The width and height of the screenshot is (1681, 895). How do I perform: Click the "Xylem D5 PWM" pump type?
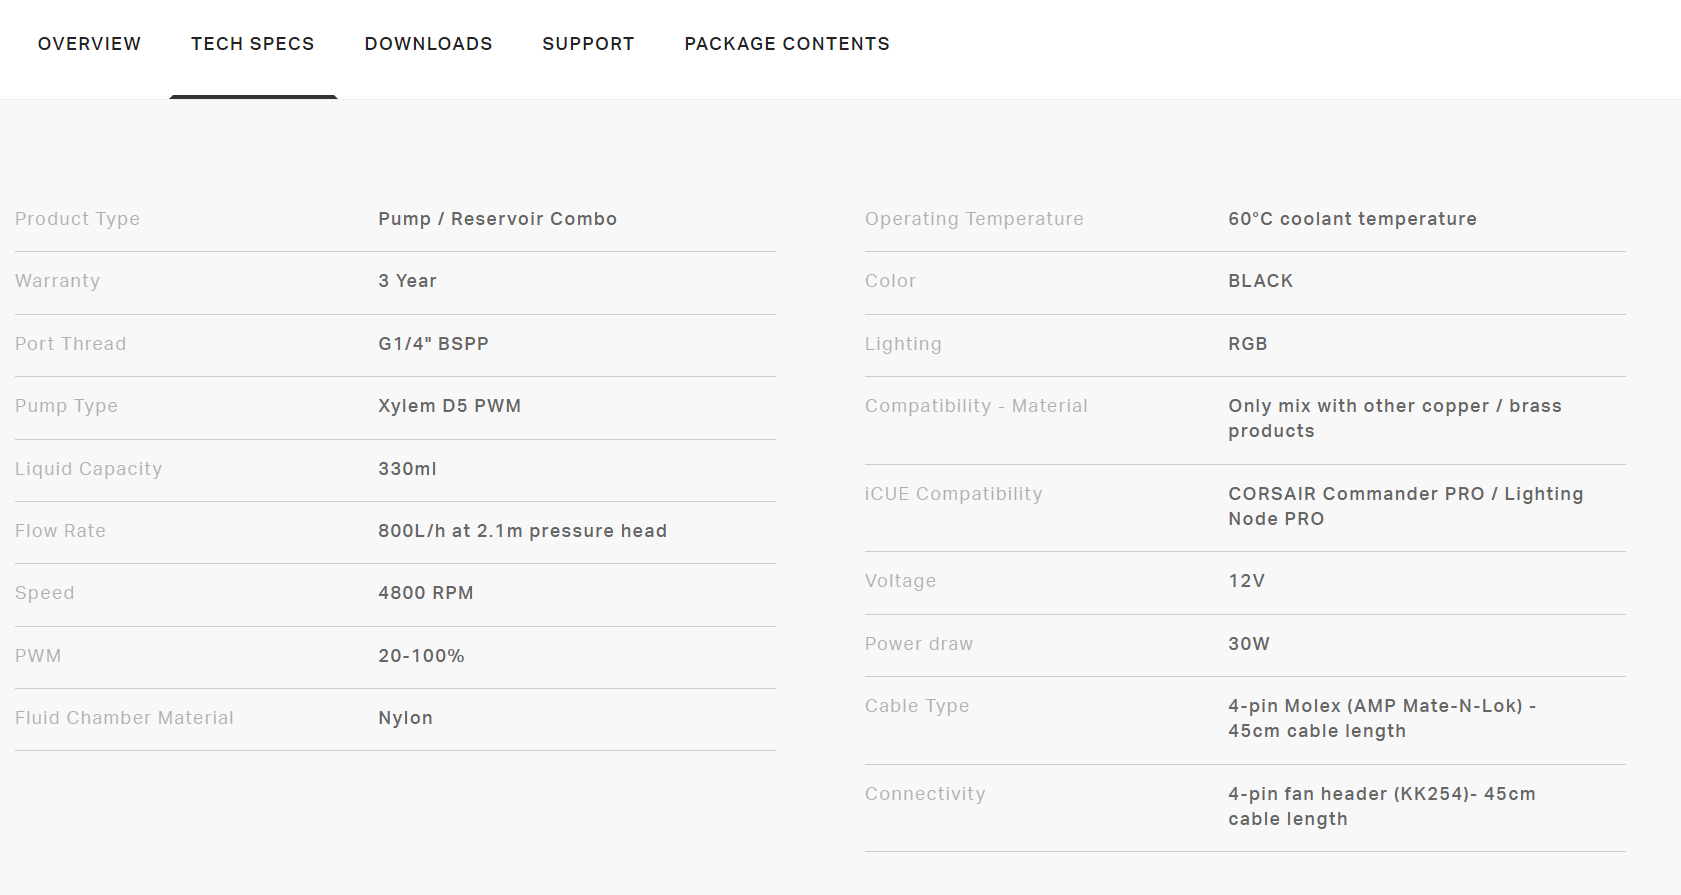449,406
